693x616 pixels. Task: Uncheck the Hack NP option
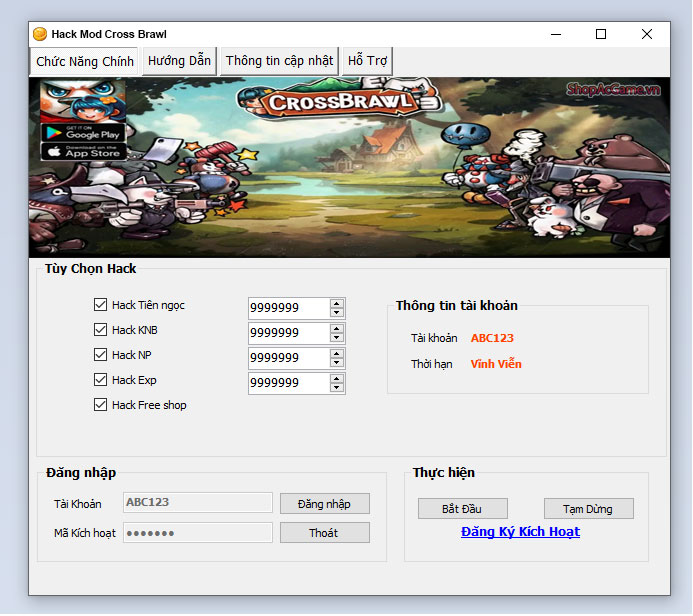point(100,354)
